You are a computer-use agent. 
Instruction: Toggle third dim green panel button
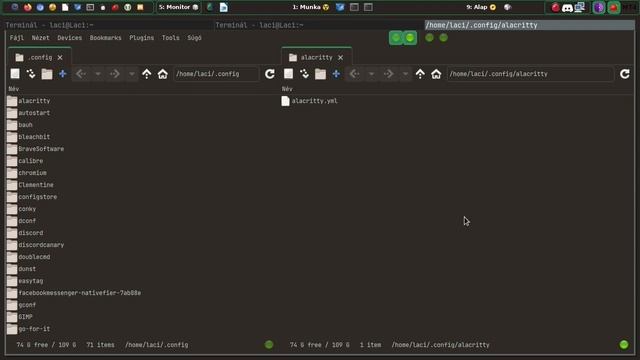pyautogui.click(x=429, y=38)
